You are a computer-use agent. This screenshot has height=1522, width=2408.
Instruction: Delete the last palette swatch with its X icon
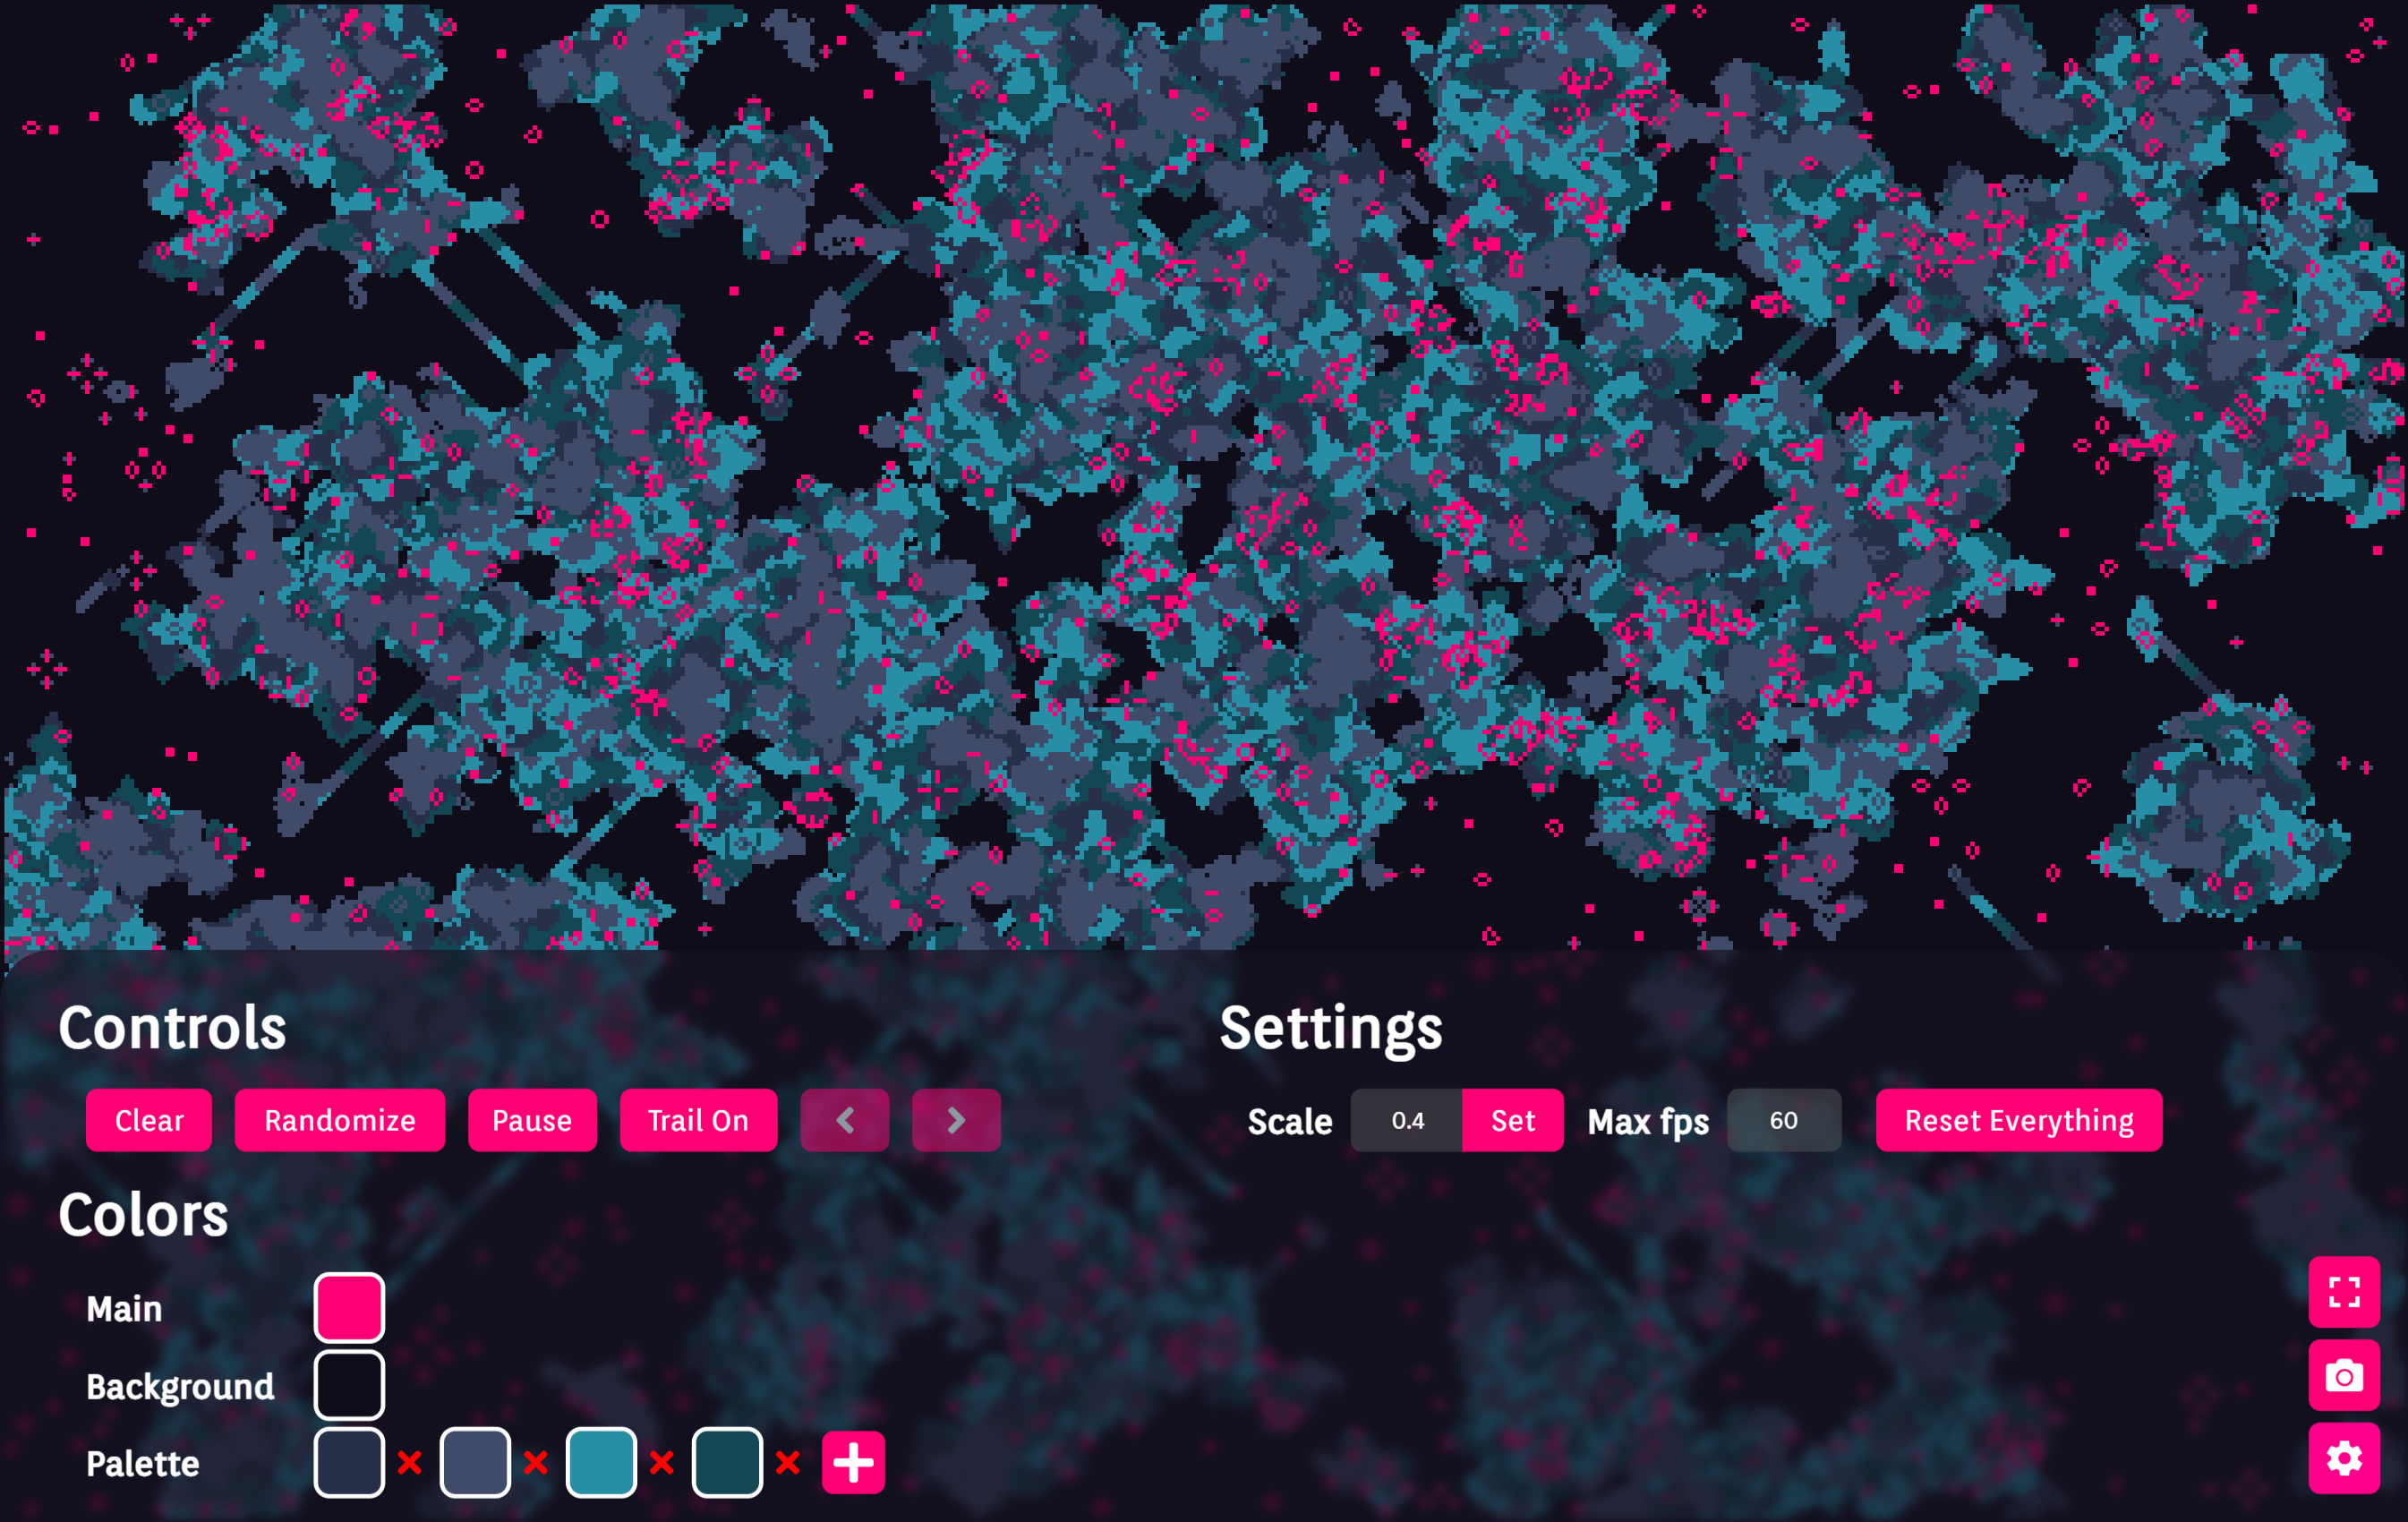(x=788, y=1463)
